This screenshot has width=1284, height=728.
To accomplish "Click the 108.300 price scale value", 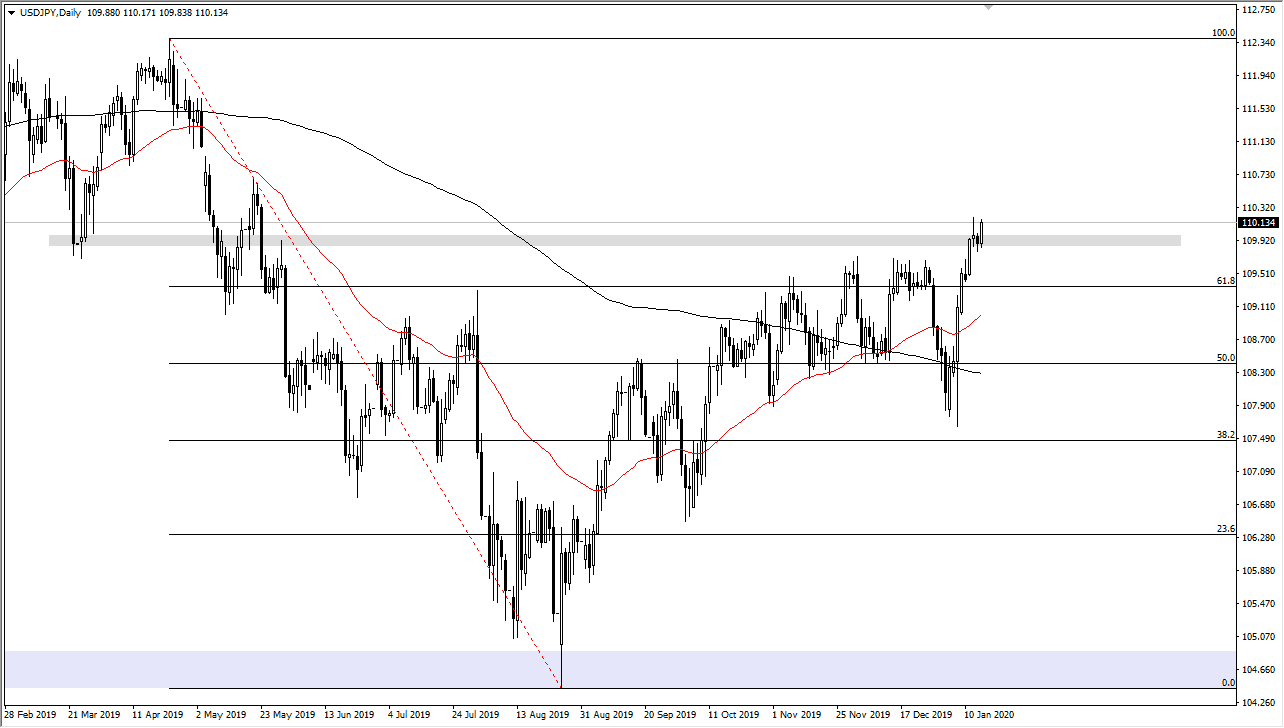I will point(1258,372).
